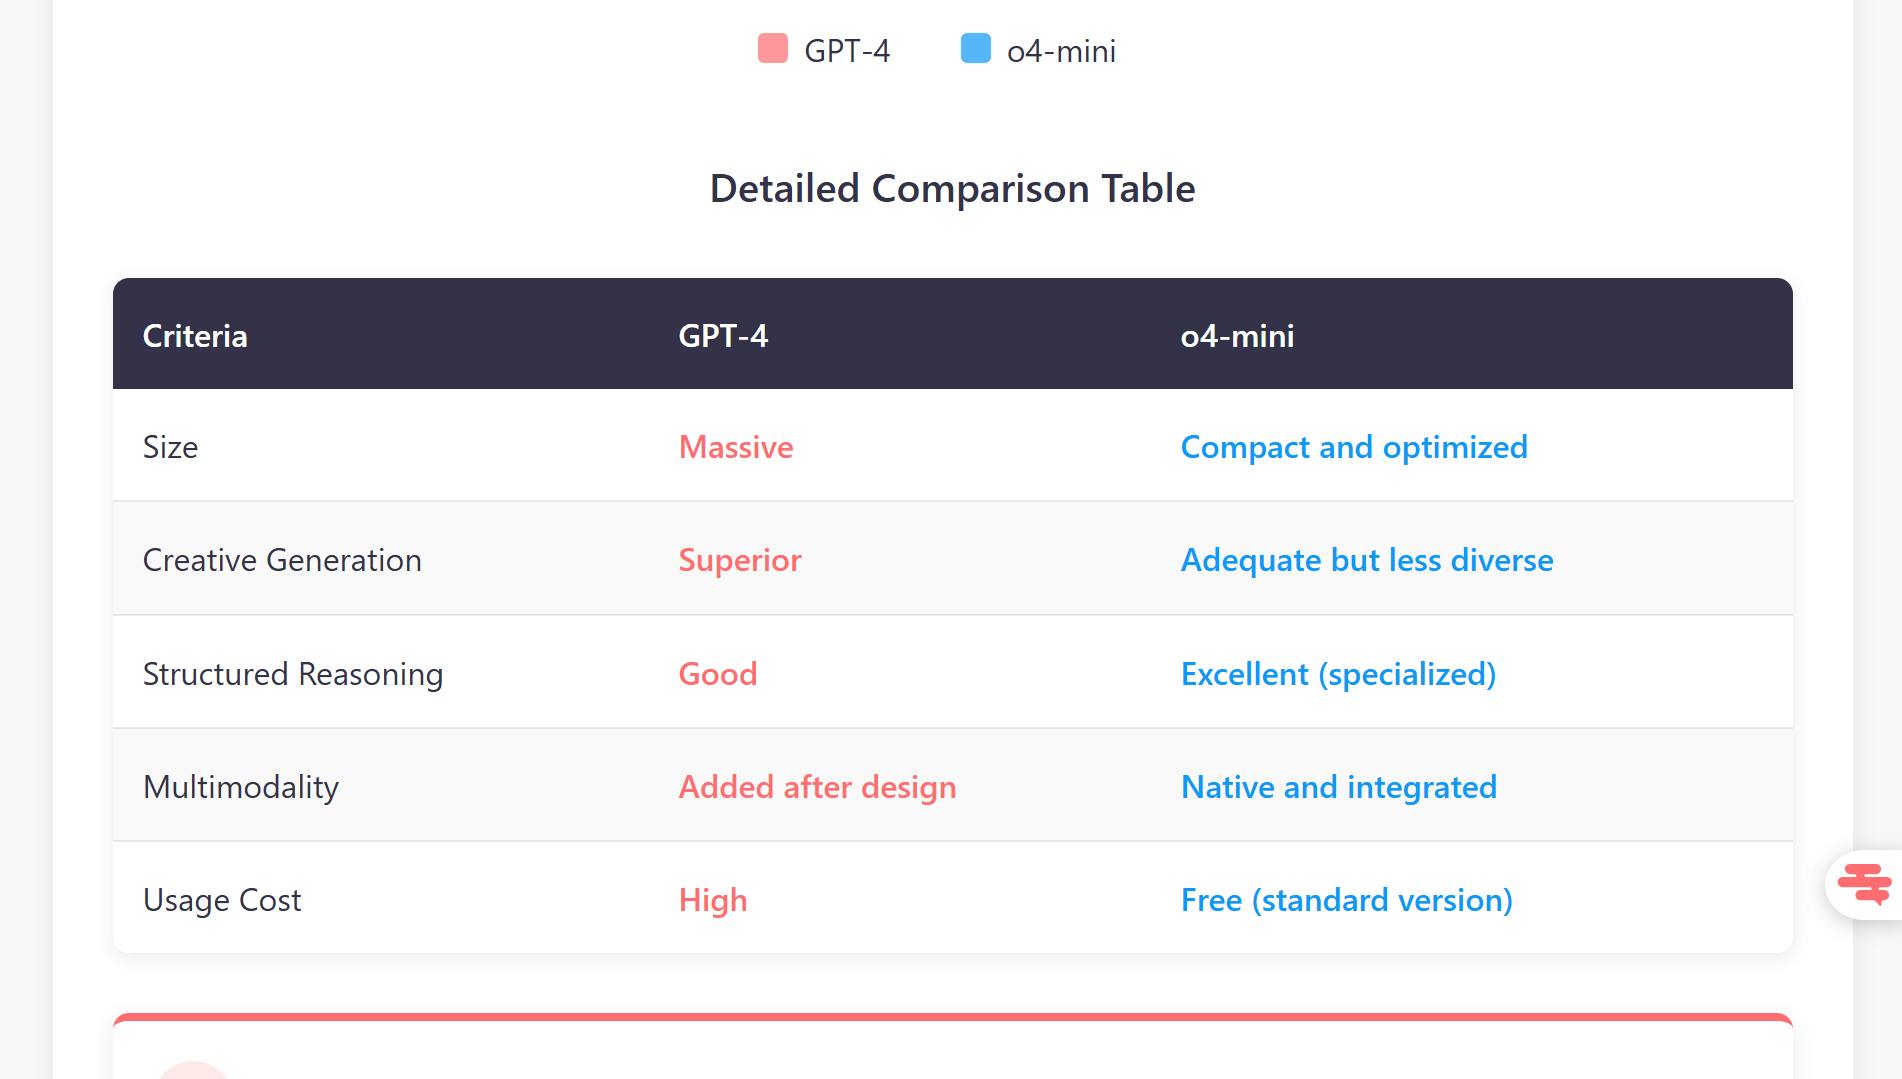Image resolution: width=1902 pixels, height=1079 pixels.
Task: Select the Size row label
Action: click(170, 447)
